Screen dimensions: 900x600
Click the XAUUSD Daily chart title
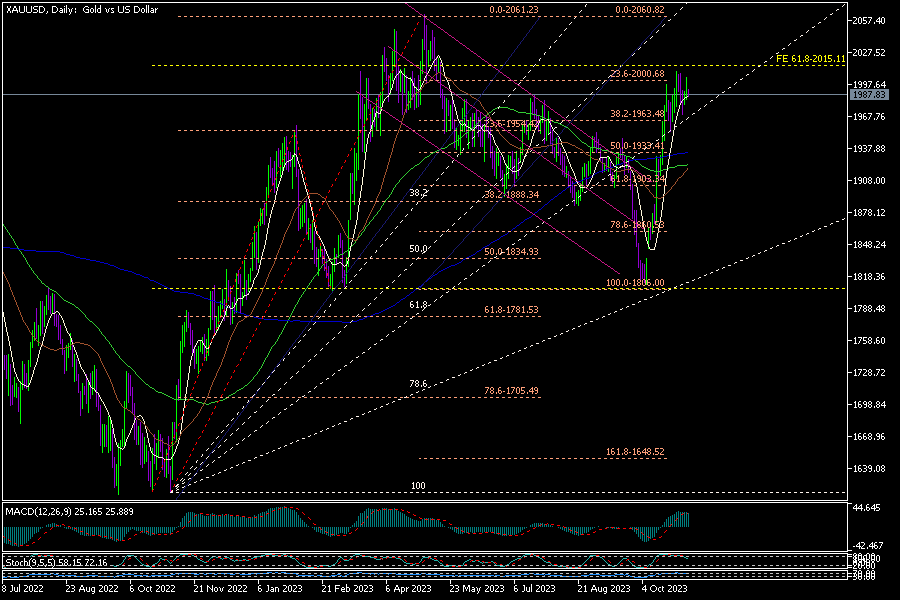(82, 8)
